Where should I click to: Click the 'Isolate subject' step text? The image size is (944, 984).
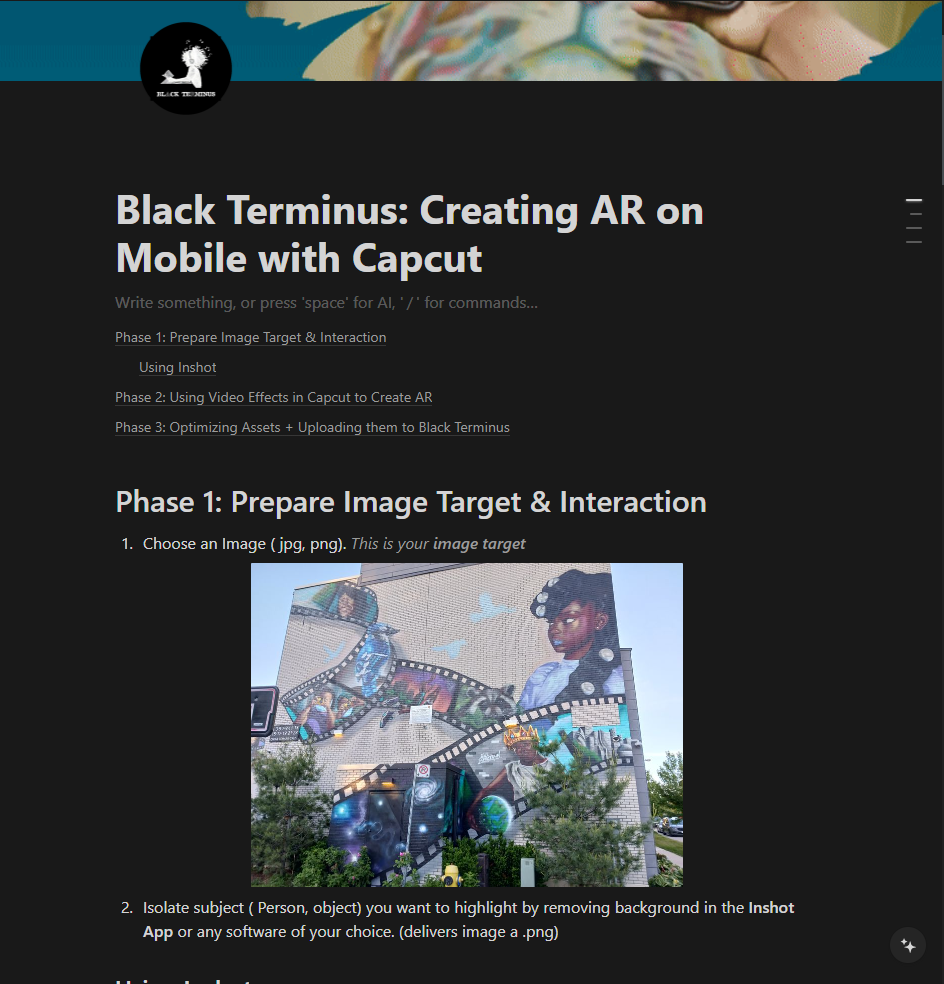point(468,919)
